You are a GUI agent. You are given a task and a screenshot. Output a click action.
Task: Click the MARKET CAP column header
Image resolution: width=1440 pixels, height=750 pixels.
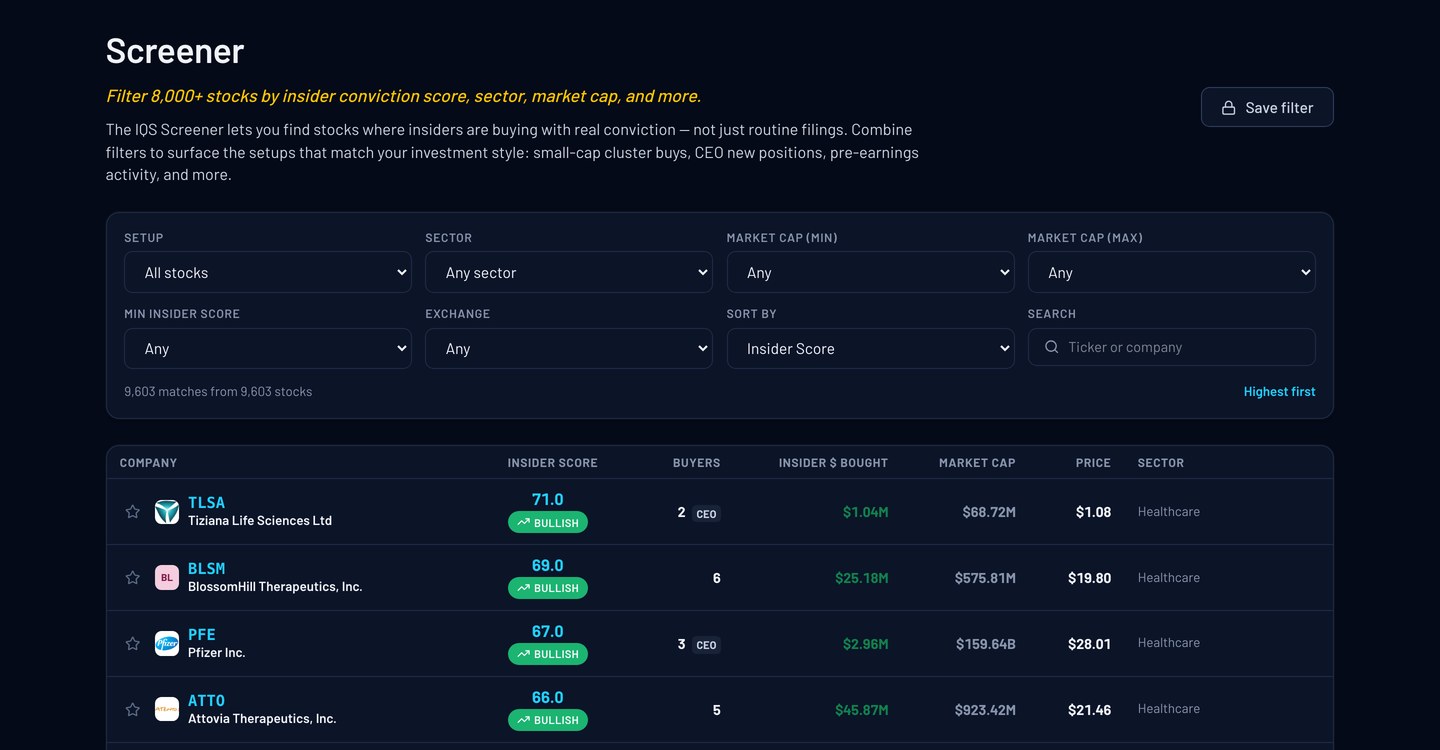click(x=977, y=463)
